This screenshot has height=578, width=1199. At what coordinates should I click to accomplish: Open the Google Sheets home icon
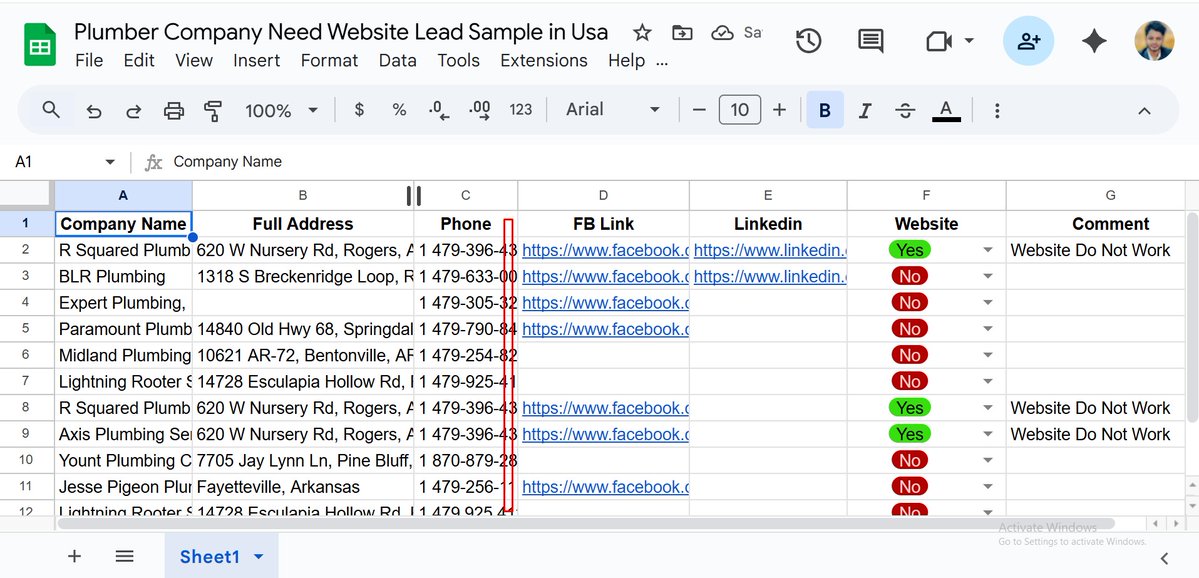[39, 45]
